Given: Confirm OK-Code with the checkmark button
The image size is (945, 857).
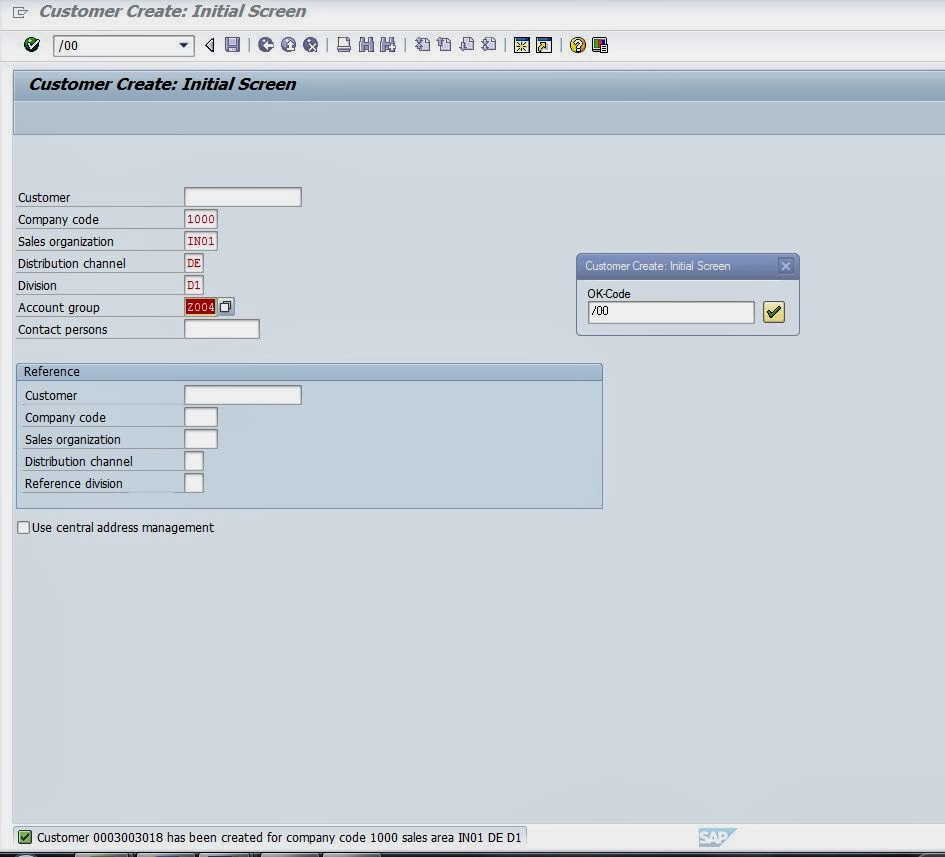Looking at the screenshot, I should 773,312.
